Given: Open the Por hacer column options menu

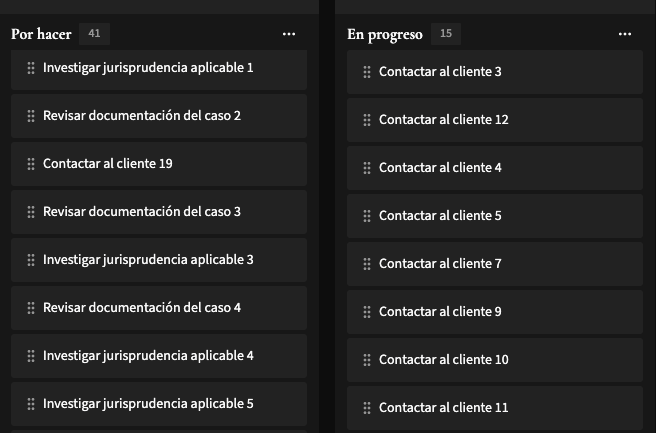Looking at the screenshot, I should coord(289,34).
